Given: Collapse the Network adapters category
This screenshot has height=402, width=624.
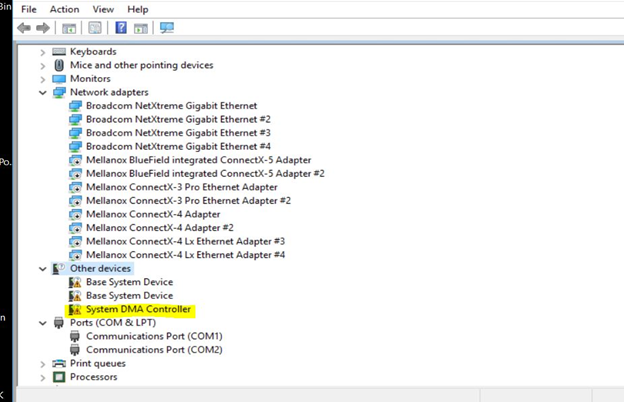Looking at the screenshot, I should [42, 92].
